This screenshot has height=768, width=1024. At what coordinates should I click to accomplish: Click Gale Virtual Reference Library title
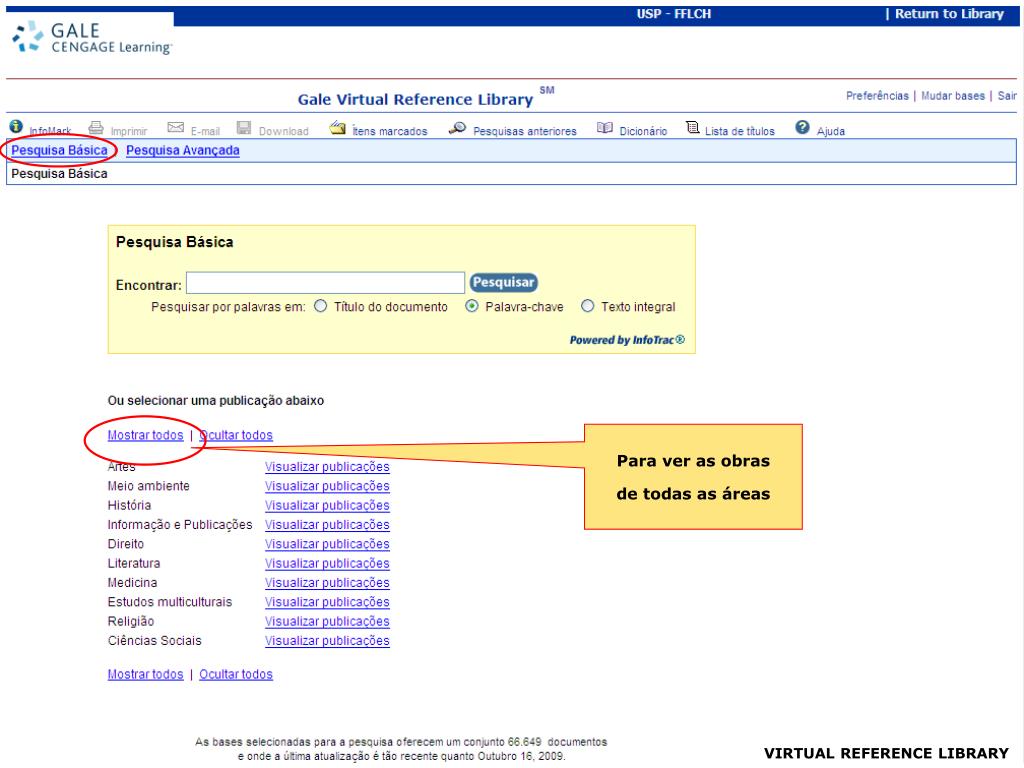[x=415, y=99]
